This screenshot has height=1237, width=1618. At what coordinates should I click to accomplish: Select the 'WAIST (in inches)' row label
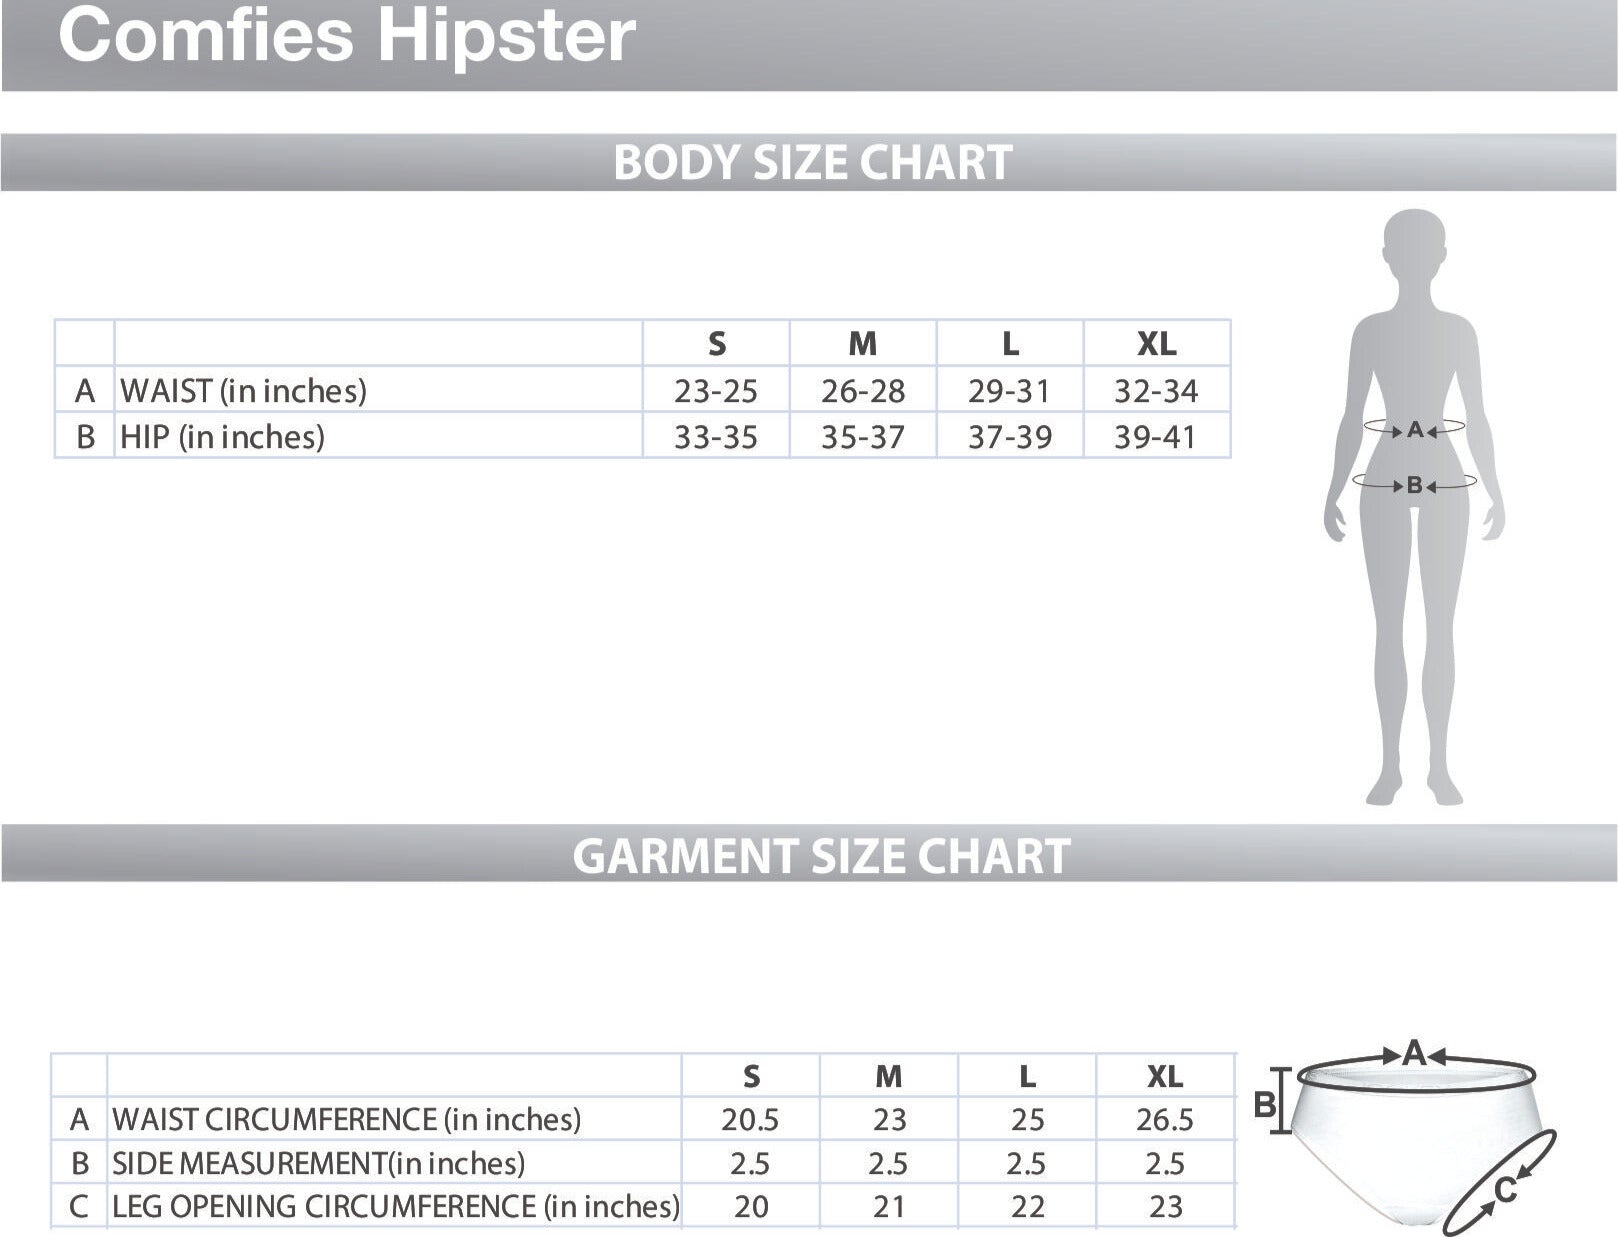(x=243, y=390)
